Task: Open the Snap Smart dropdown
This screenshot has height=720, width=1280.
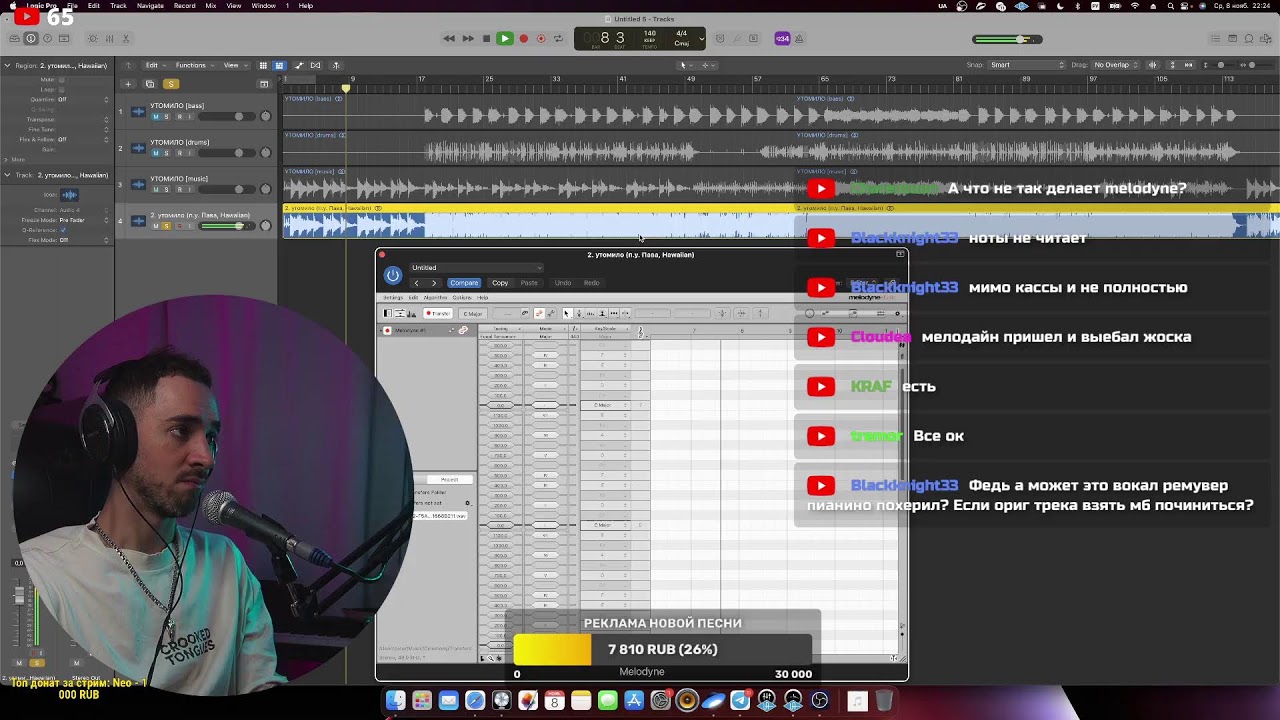Action: pos(1026,65)
